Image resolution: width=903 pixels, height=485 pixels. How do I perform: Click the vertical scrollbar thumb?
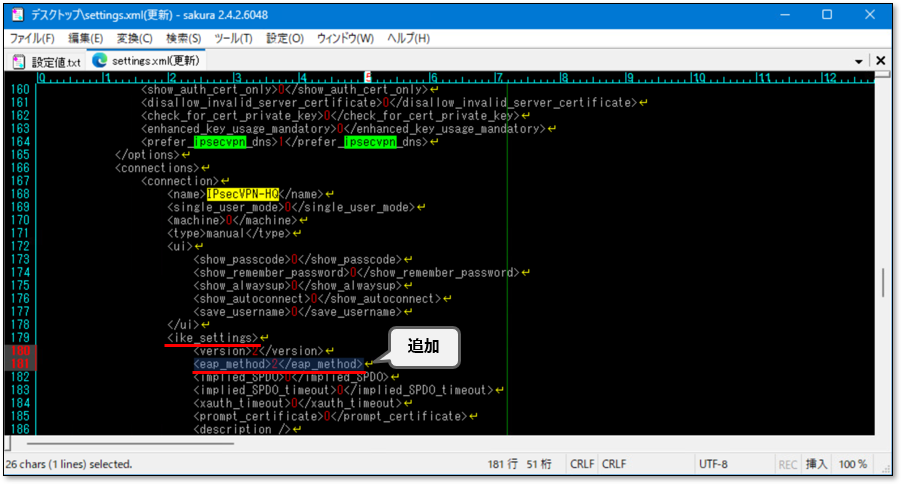coord(882,284)
